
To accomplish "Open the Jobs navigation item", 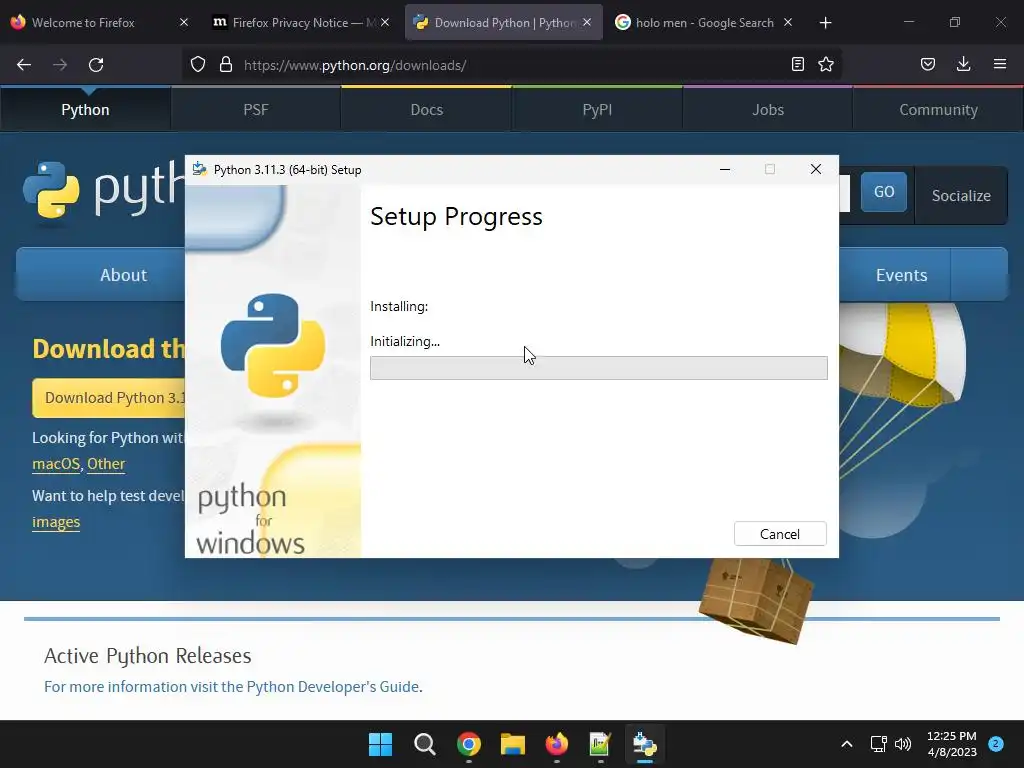I will (x=768, y=110).
